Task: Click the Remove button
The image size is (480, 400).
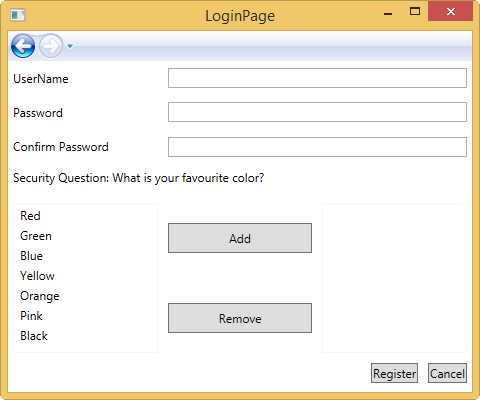Action: click(240, 318)
